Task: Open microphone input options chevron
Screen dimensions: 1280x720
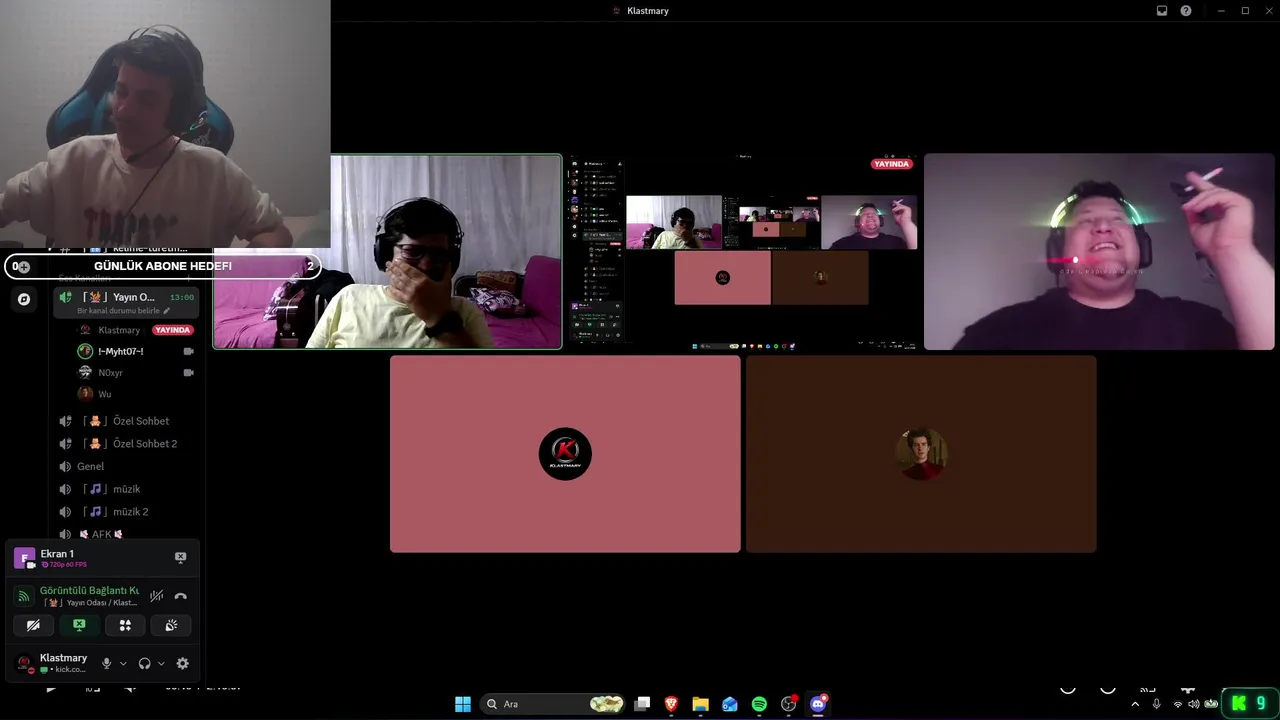Action: point(123,663)
